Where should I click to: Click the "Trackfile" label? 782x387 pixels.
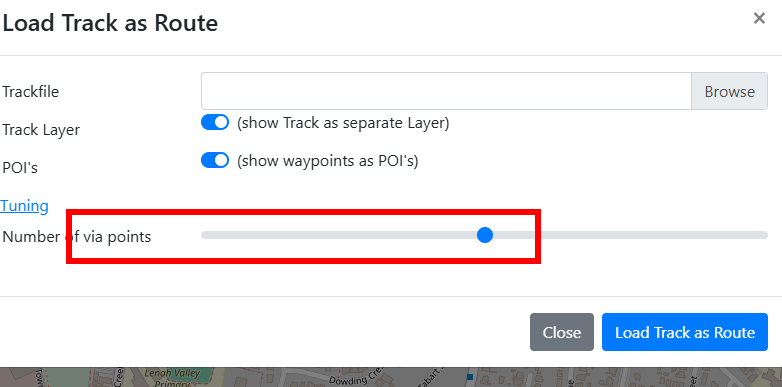30,92
